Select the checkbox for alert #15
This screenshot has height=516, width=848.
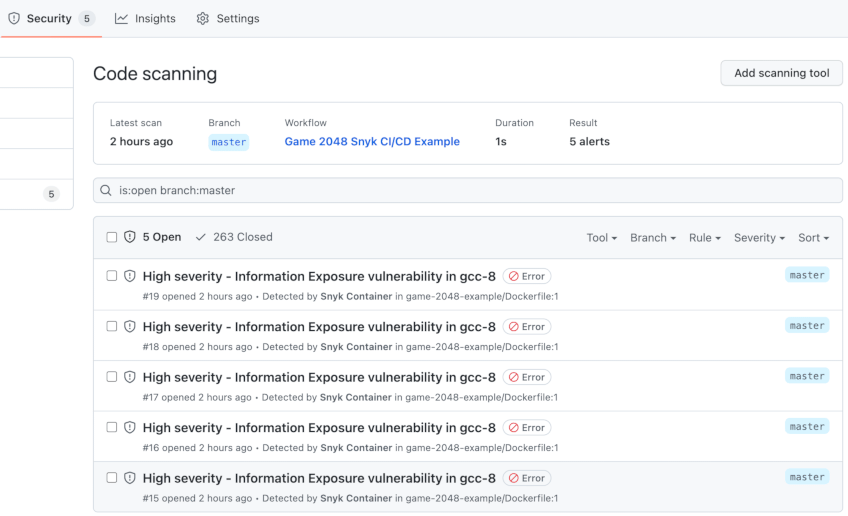pyautogui.click(x=111, y=478)
